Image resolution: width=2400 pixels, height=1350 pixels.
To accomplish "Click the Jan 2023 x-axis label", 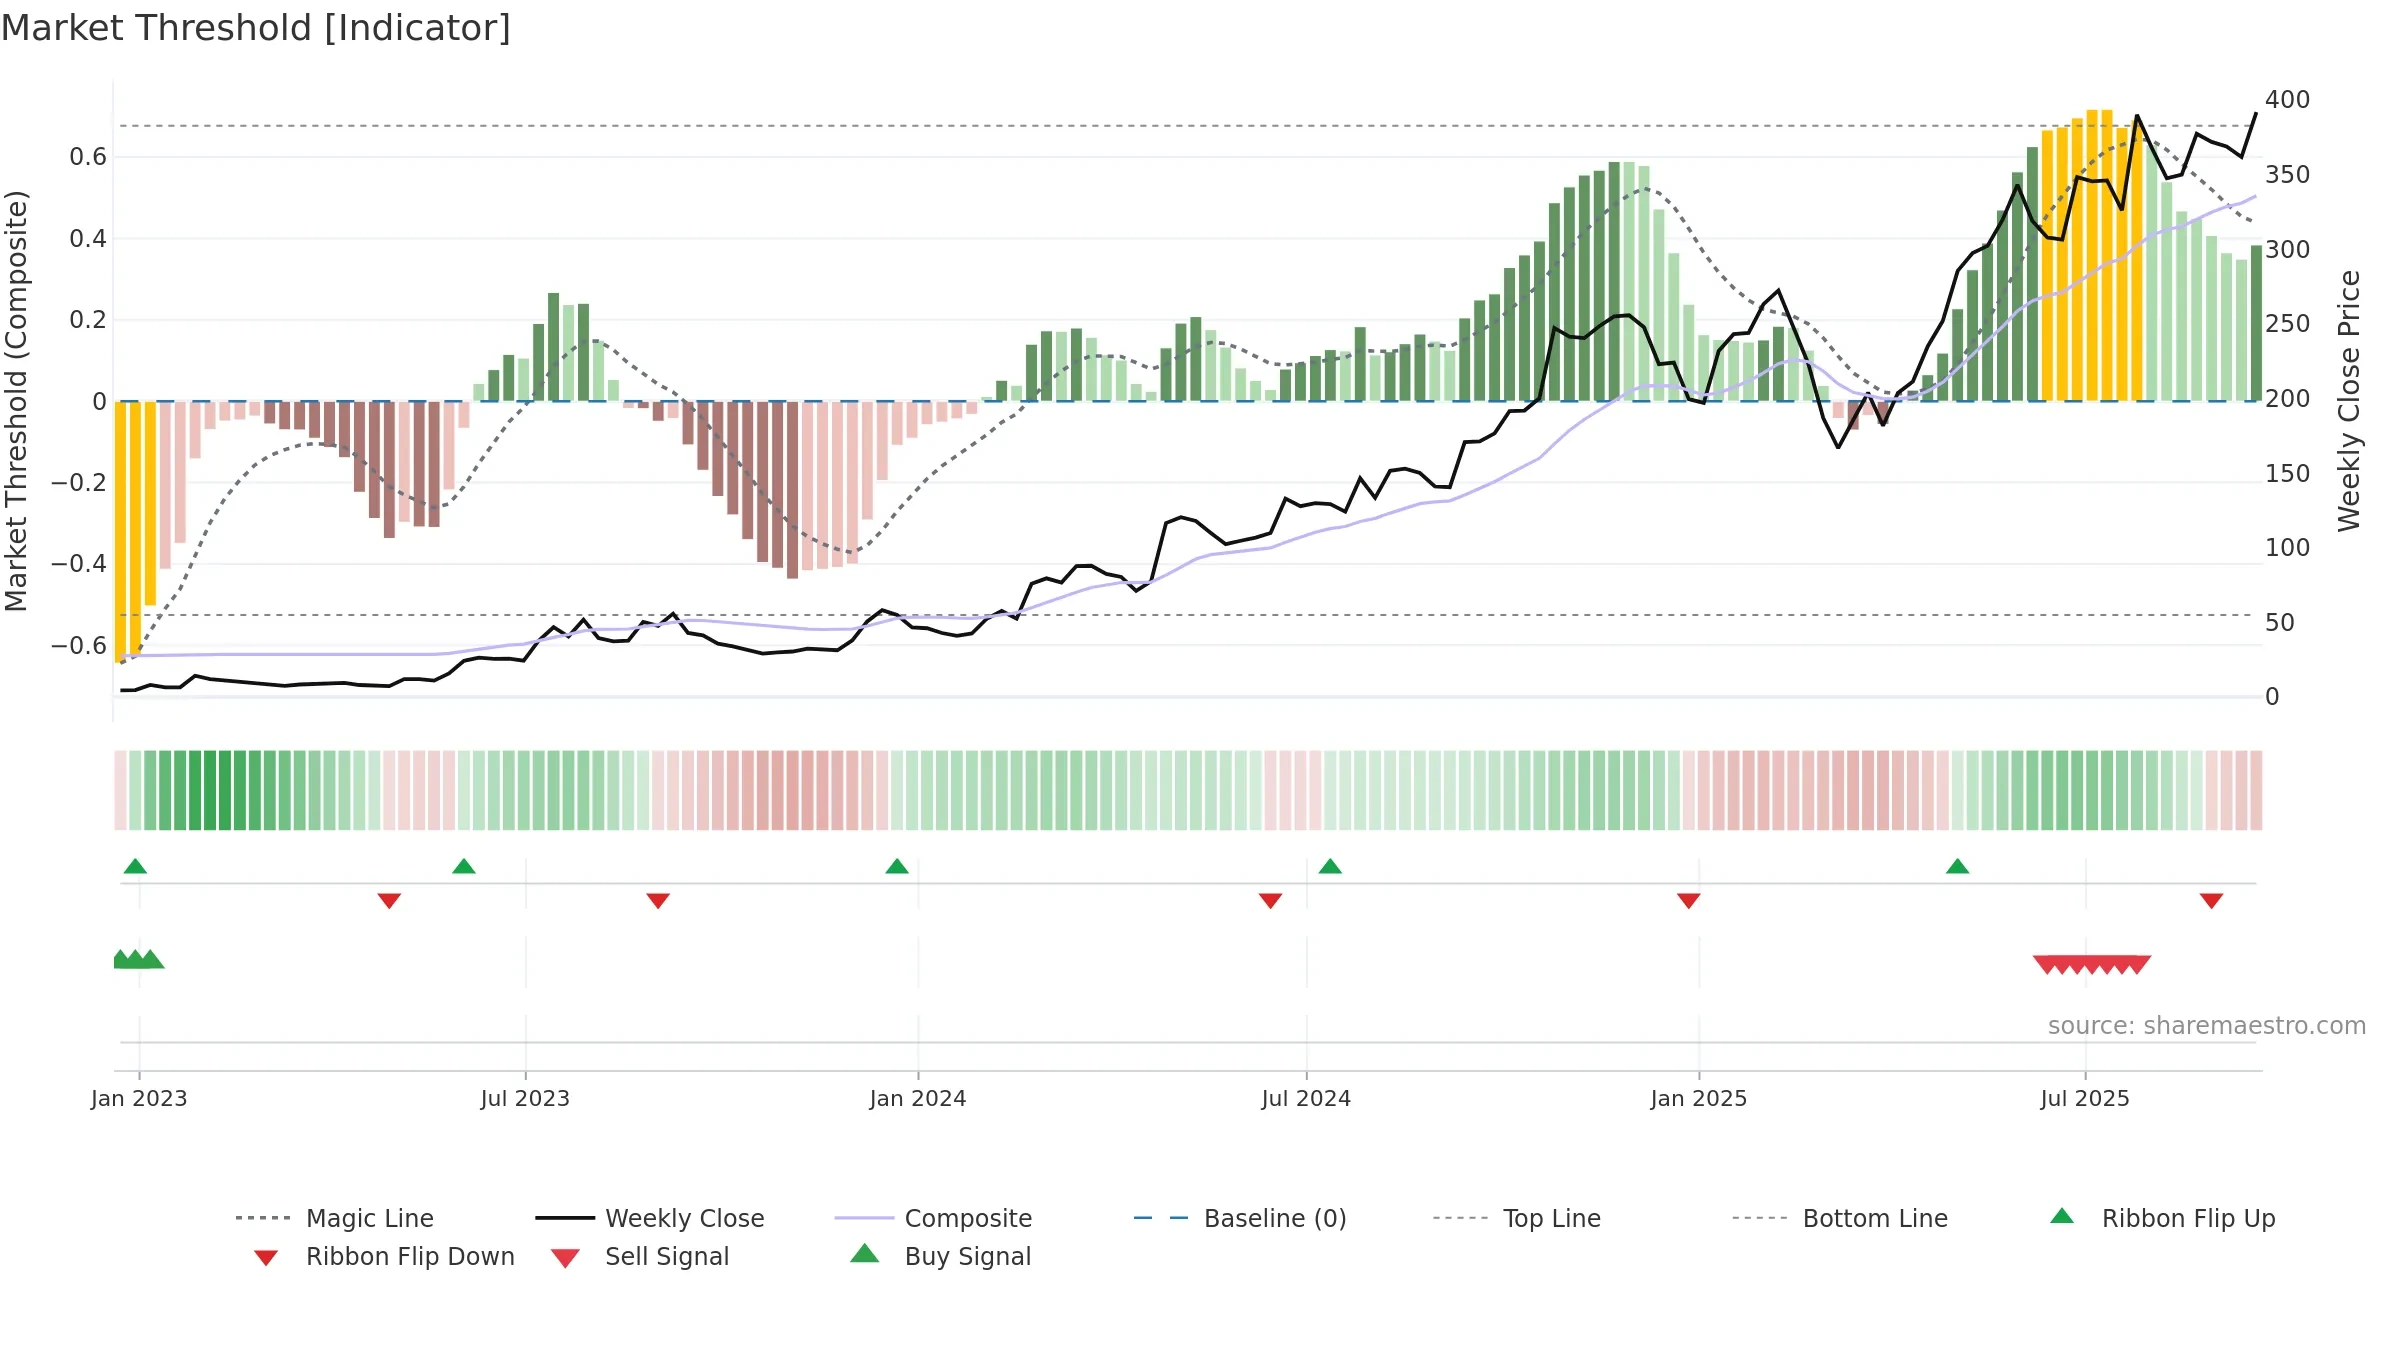I will tap(139, 1099).
